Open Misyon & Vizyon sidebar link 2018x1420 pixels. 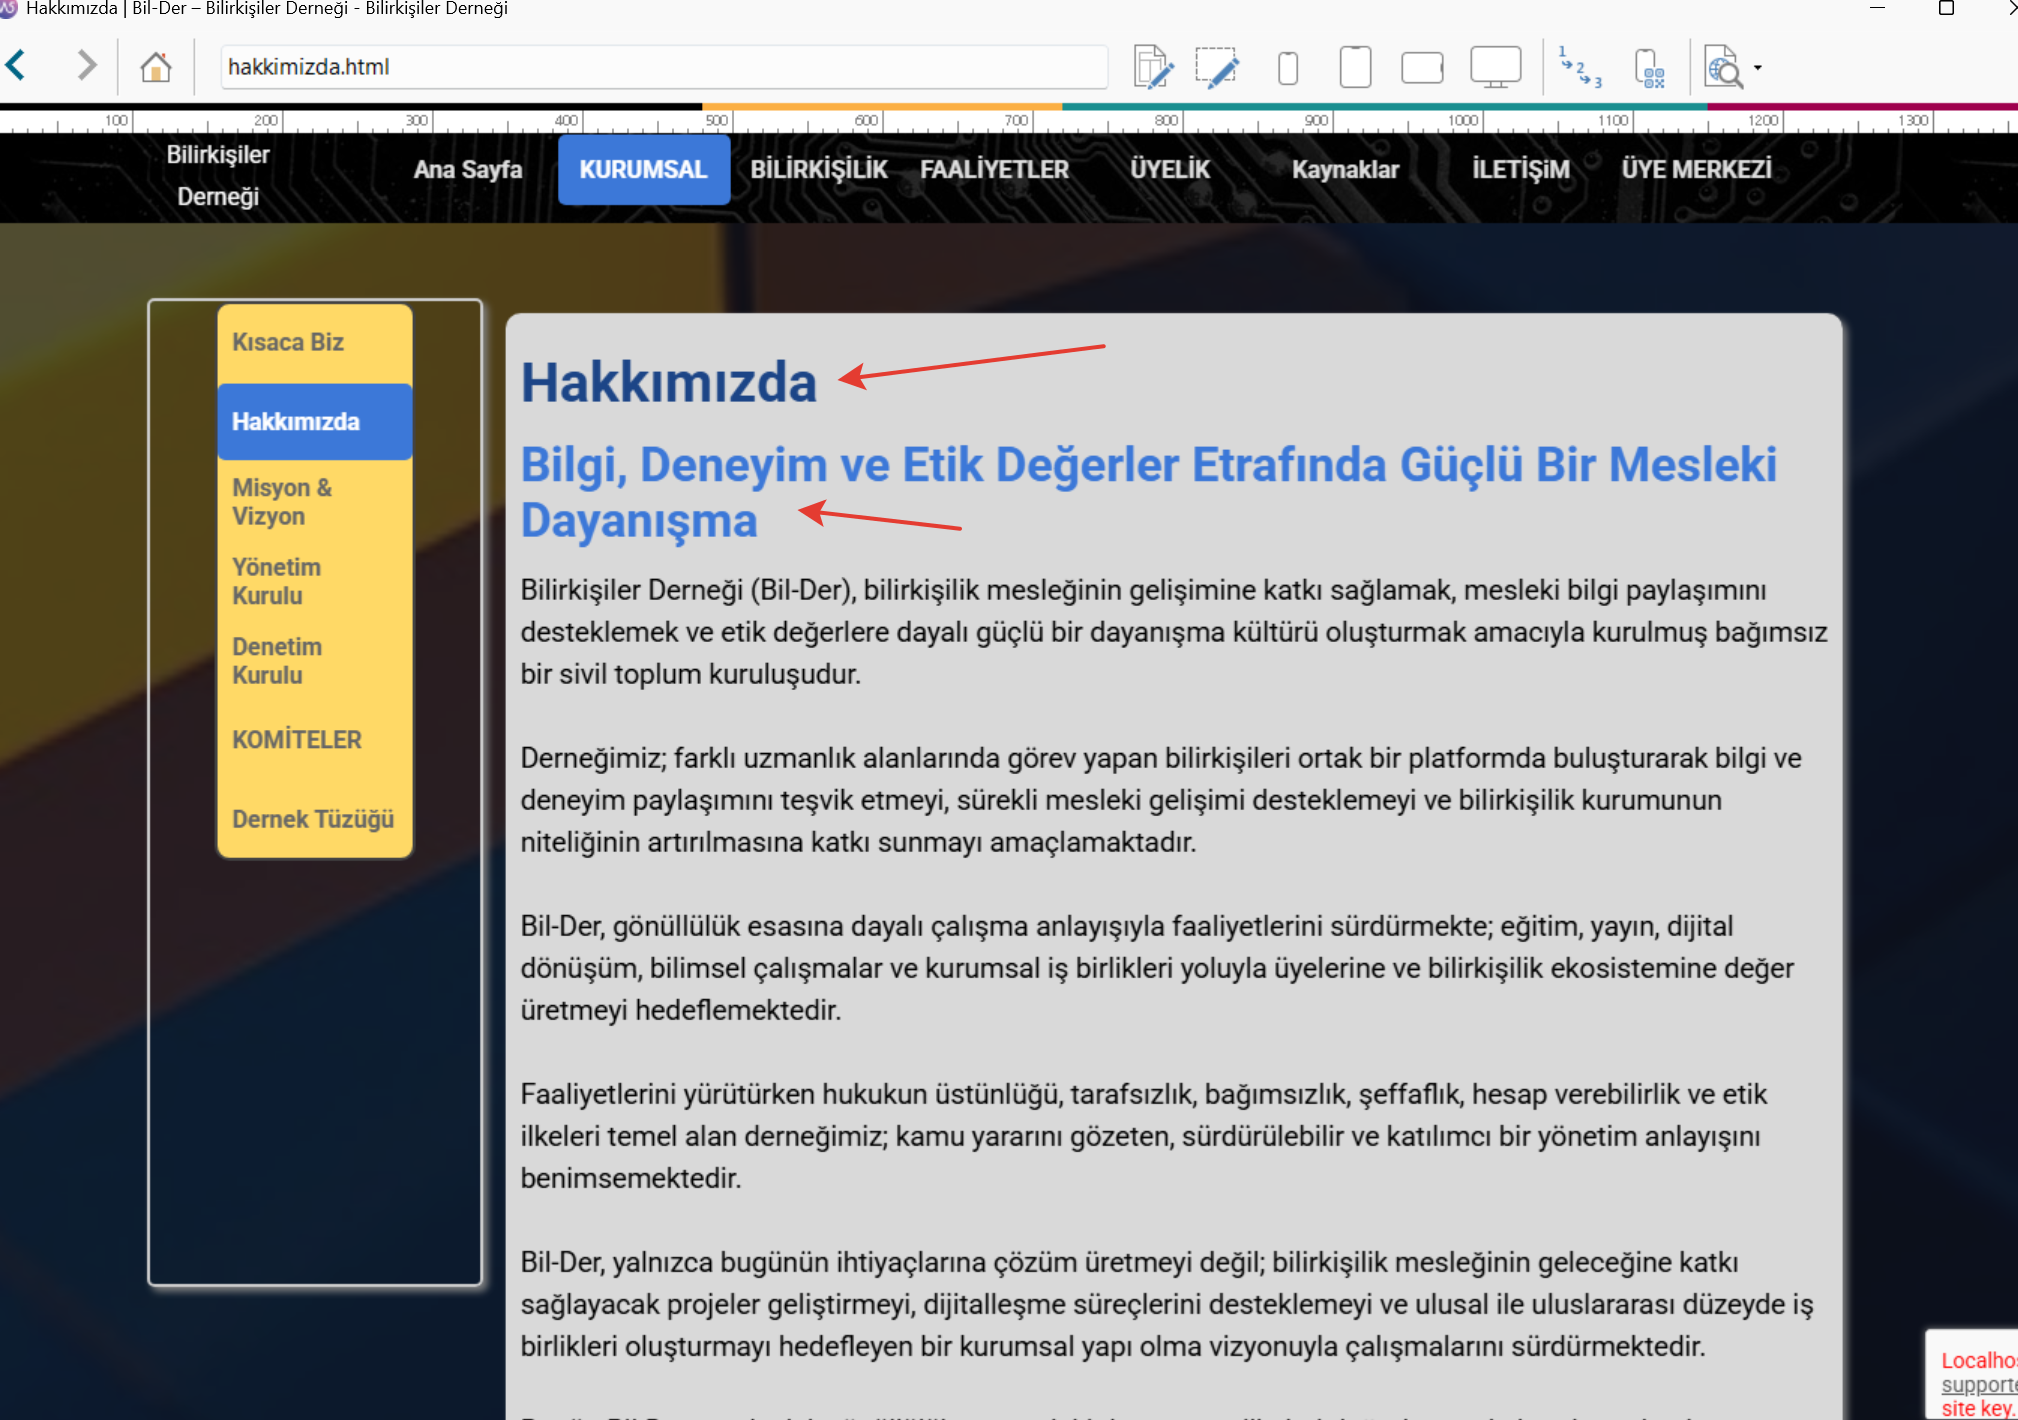click(315, 502)
